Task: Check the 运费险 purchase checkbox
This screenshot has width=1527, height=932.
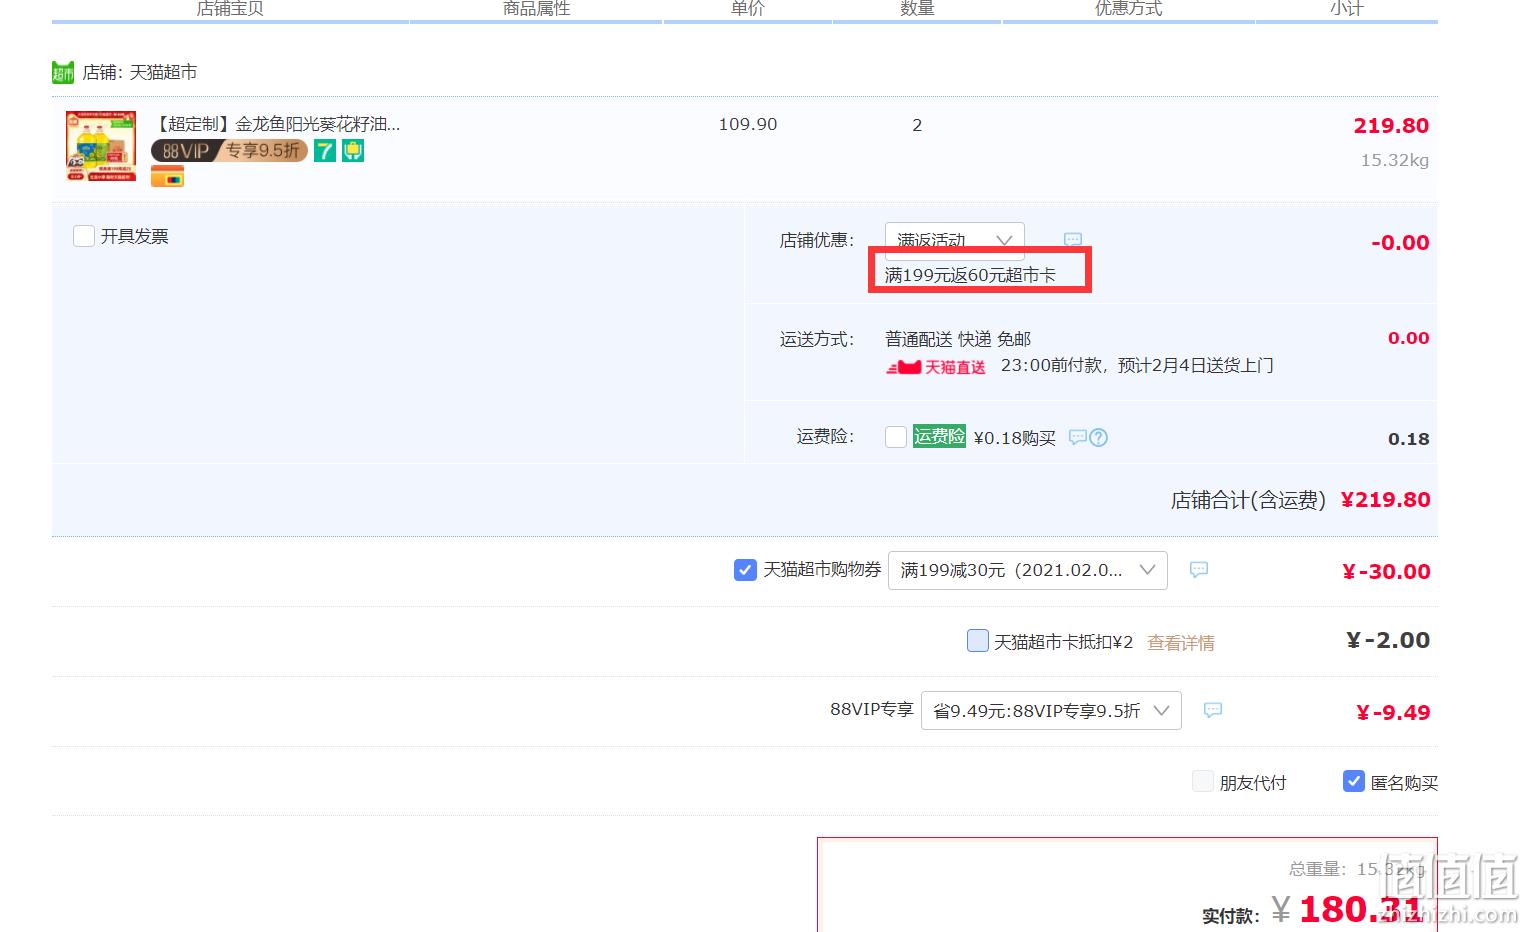Action: (896, 437)
